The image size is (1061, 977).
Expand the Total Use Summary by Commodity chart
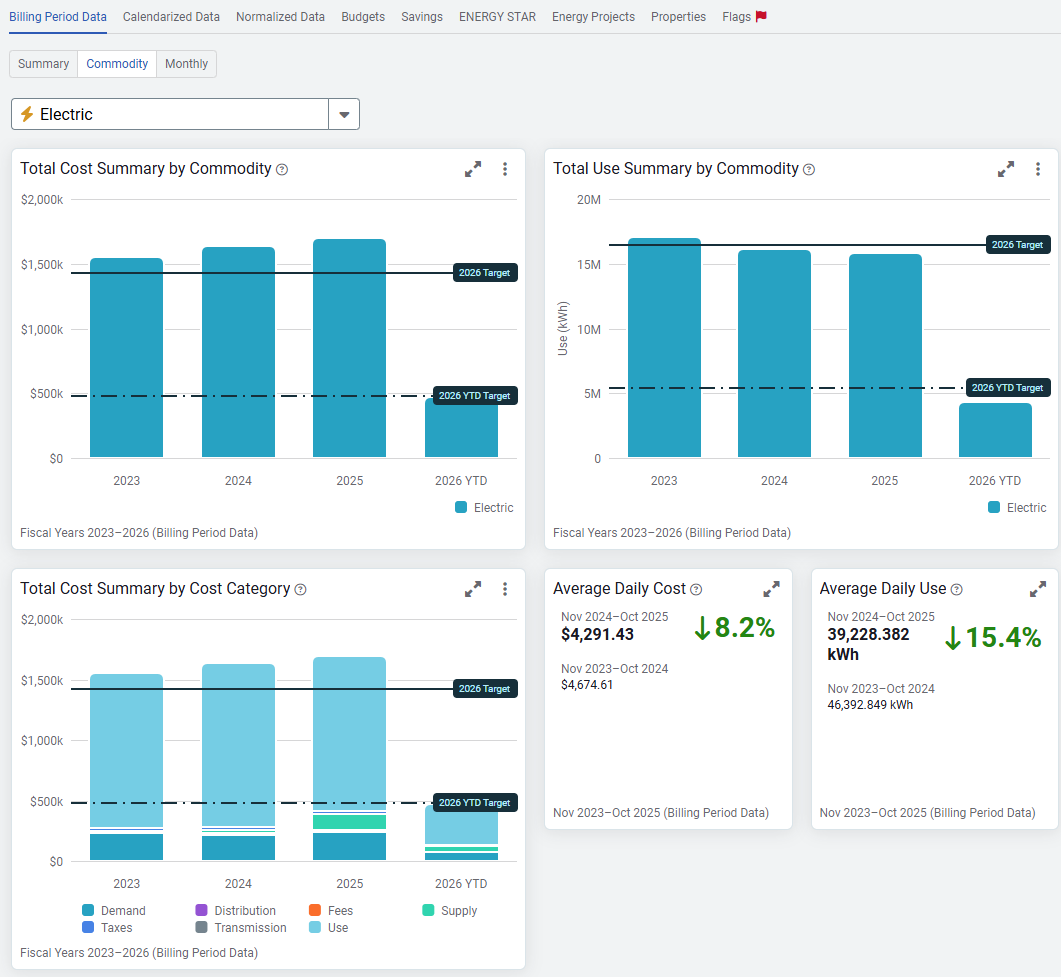(1006, 169)
